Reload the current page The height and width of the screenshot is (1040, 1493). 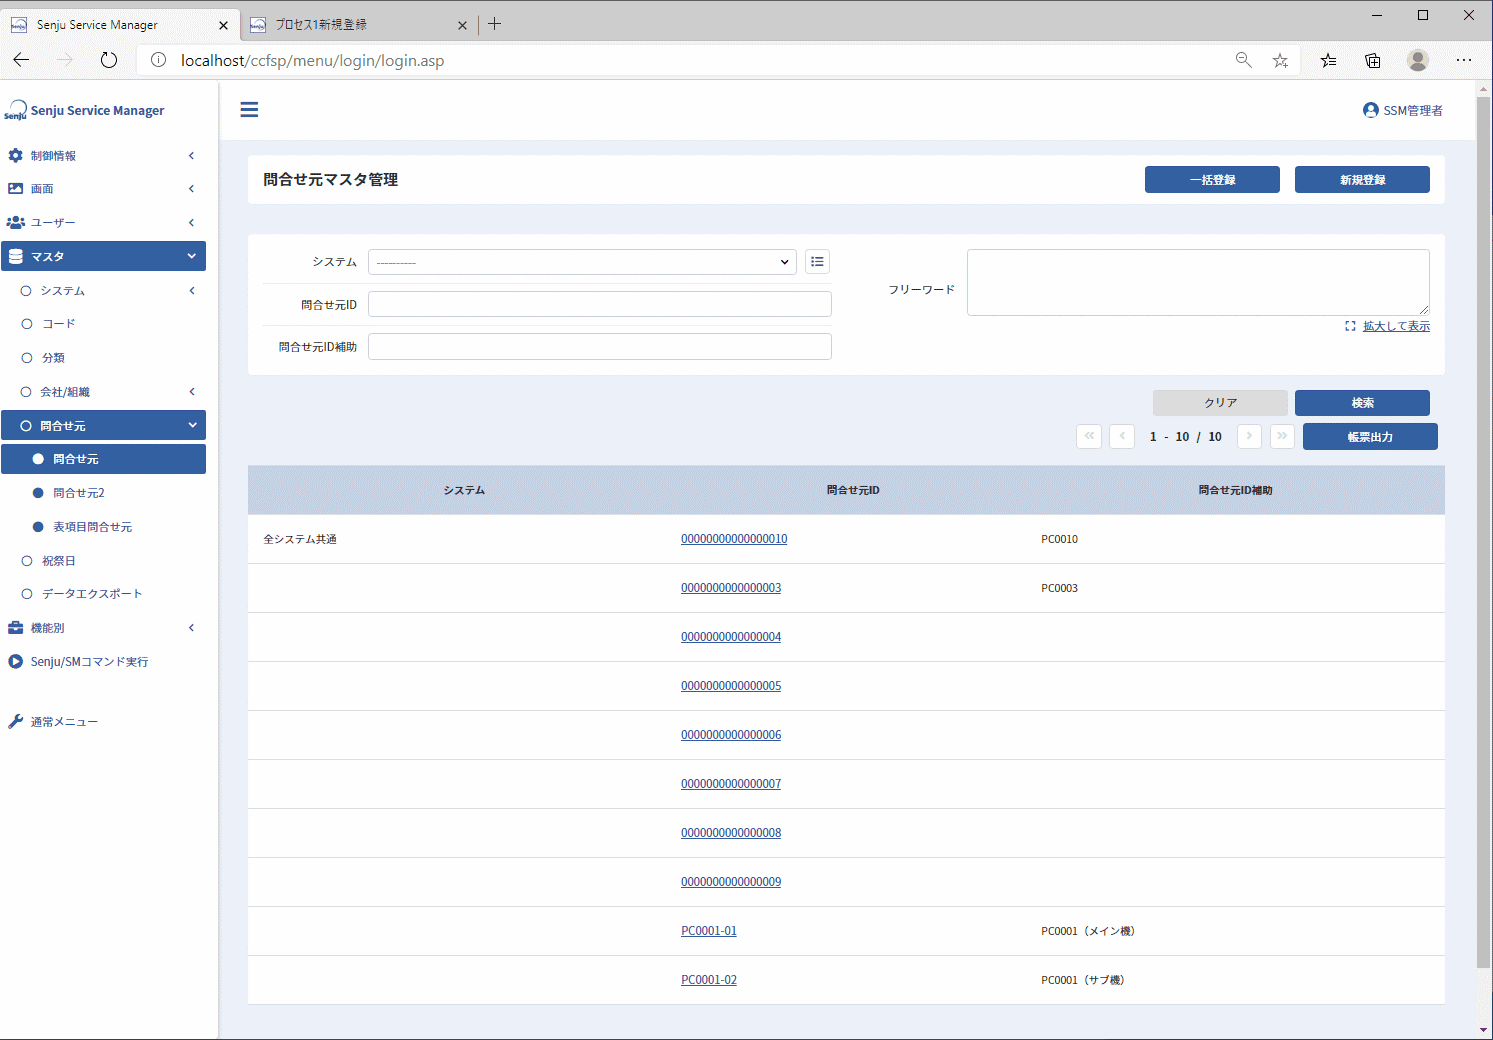[x=109, y=60]
